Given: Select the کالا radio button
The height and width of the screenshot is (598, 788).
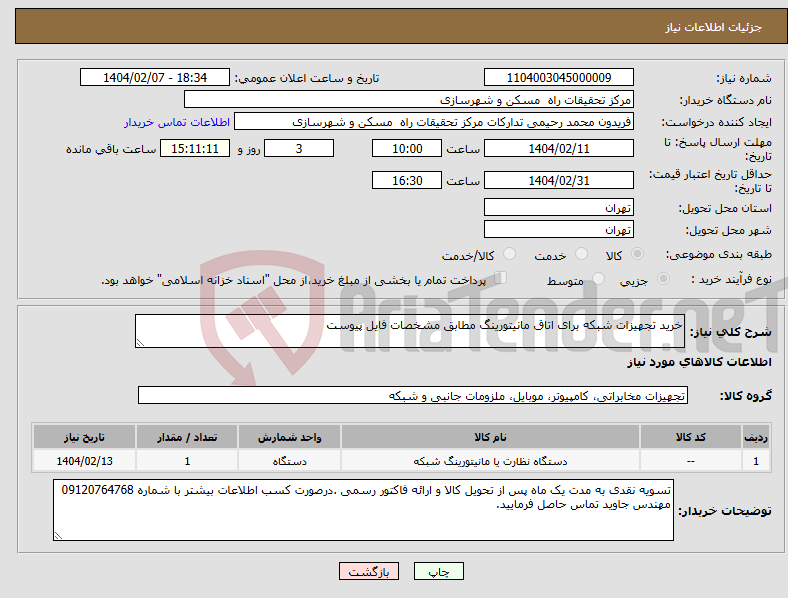Looking at the screenshot, I should click(637, 254).
